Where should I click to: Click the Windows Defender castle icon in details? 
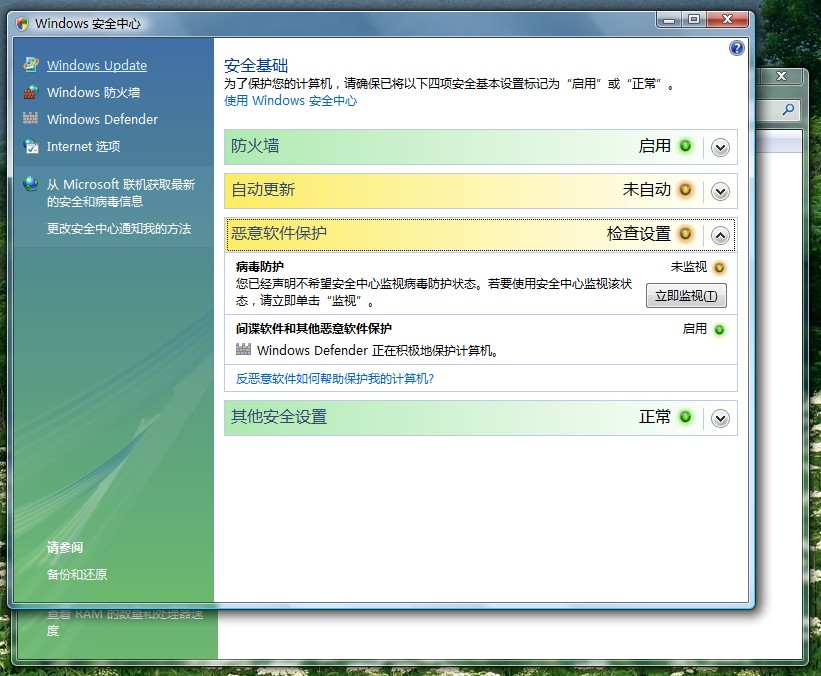click(x=243, y=349)
